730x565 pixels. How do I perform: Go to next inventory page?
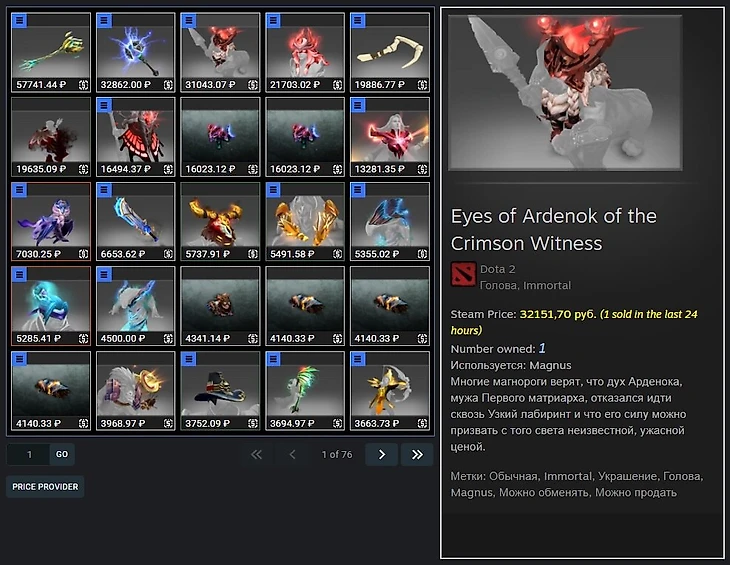tap(382, 454)
